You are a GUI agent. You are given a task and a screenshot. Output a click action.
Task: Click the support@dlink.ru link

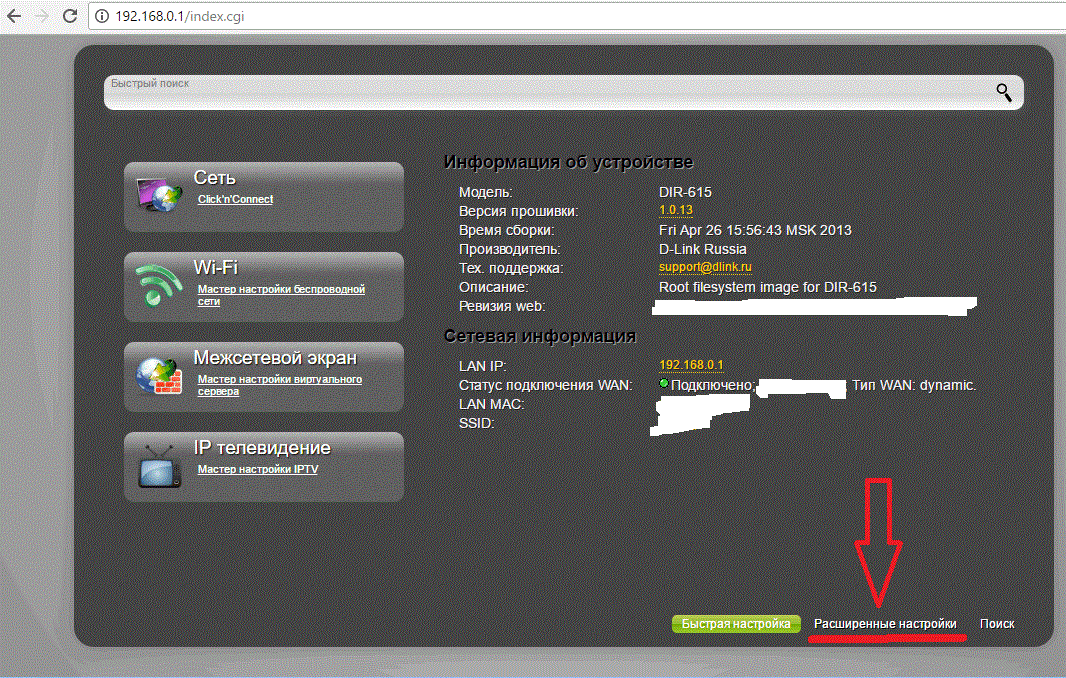pos(705,267)
